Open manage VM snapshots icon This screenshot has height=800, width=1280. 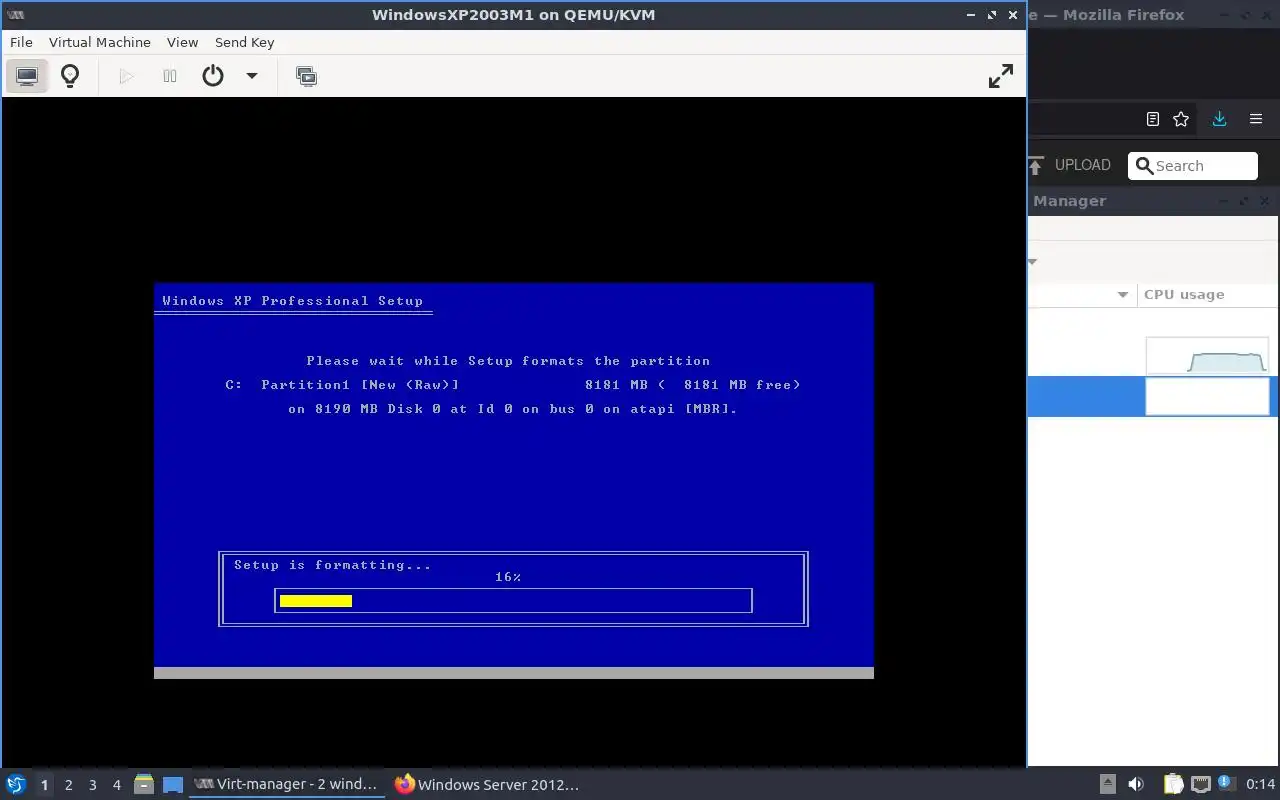[x=306, y=76]
